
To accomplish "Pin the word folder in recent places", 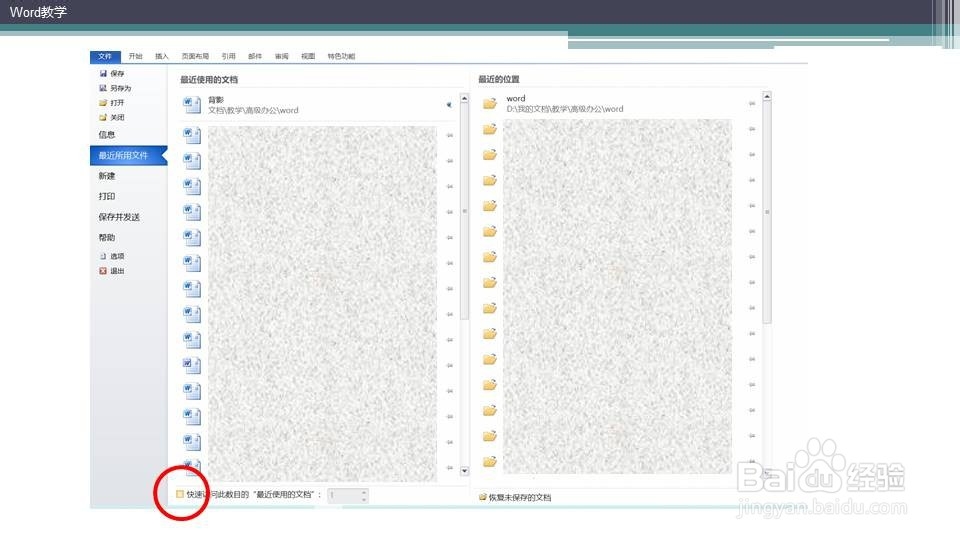I will [x=752, y=104].
